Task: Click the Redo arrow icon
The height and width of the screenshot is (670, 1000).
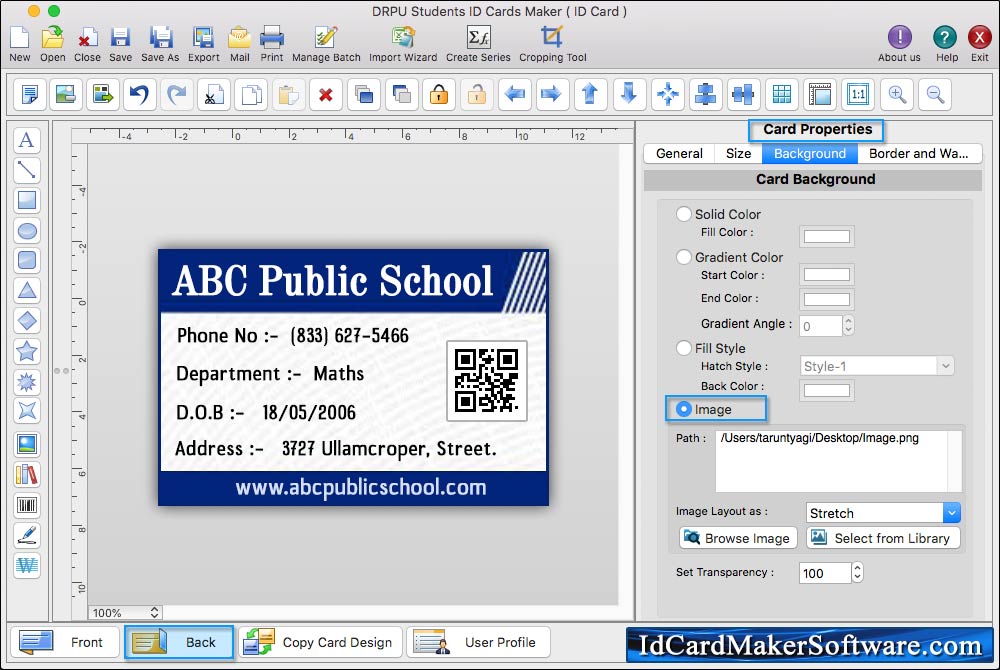Action: coord(177,94)
